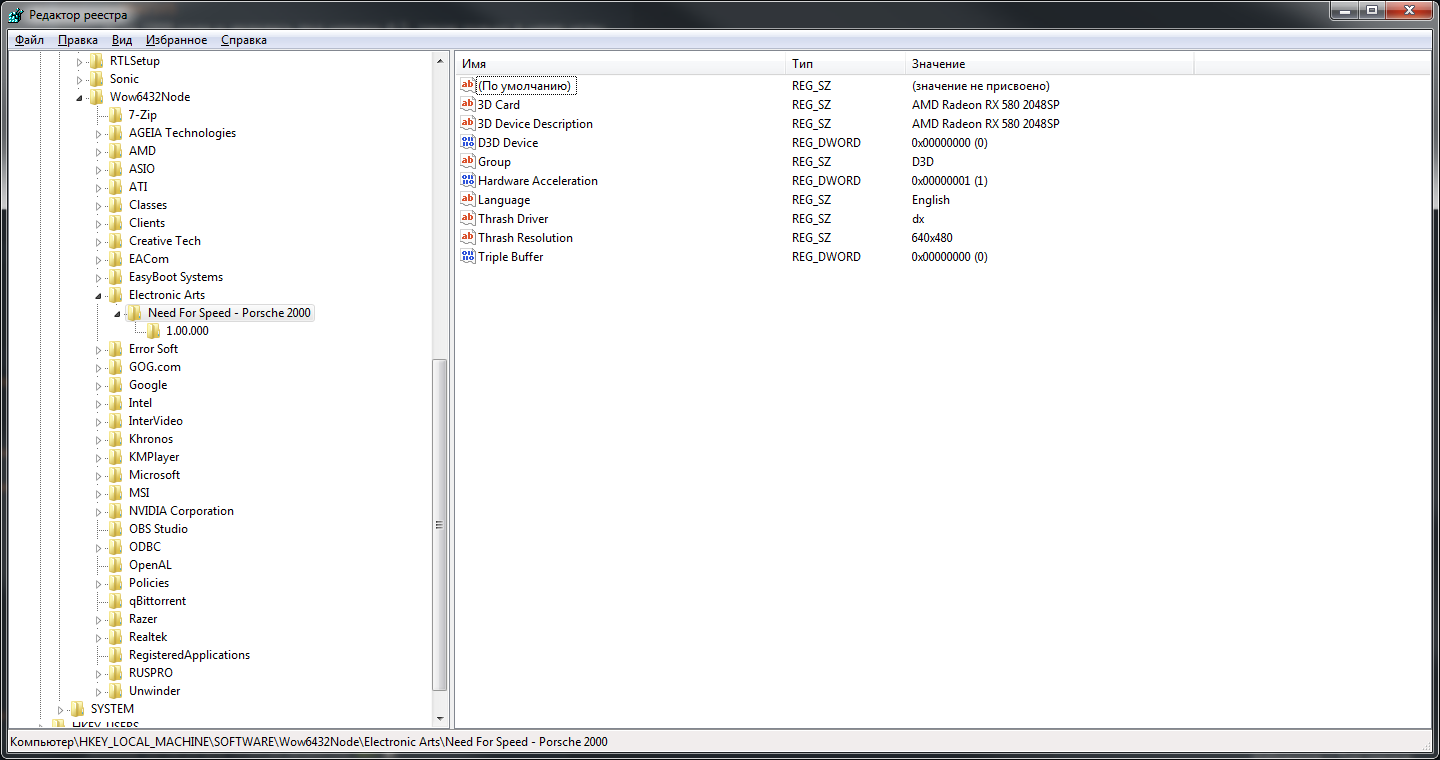
Task: Click the 1.00.000 folder icon
Action: click(154, 331)
